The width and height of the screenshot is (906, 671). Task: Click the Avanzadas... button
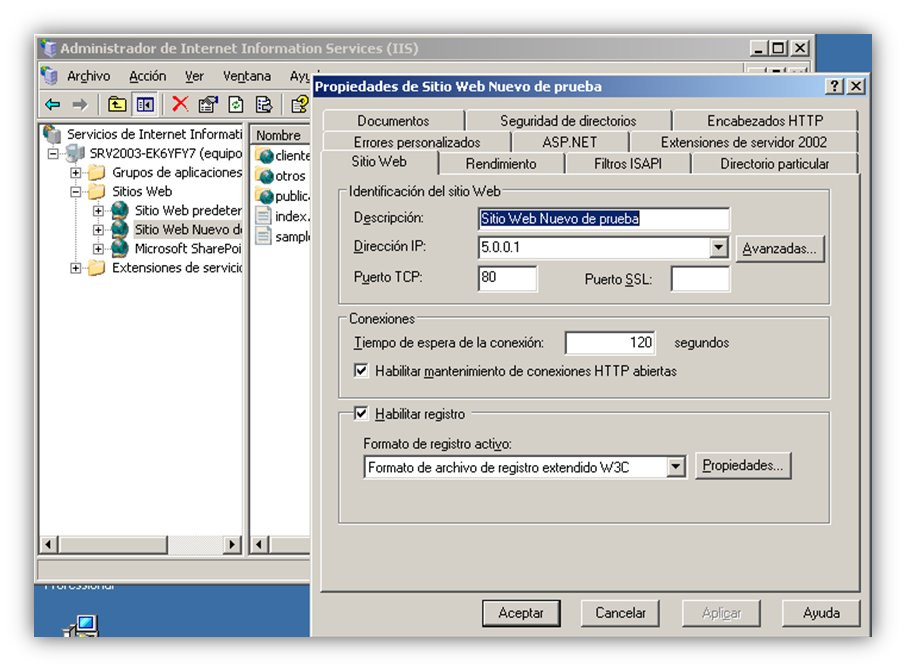point(779,249)
